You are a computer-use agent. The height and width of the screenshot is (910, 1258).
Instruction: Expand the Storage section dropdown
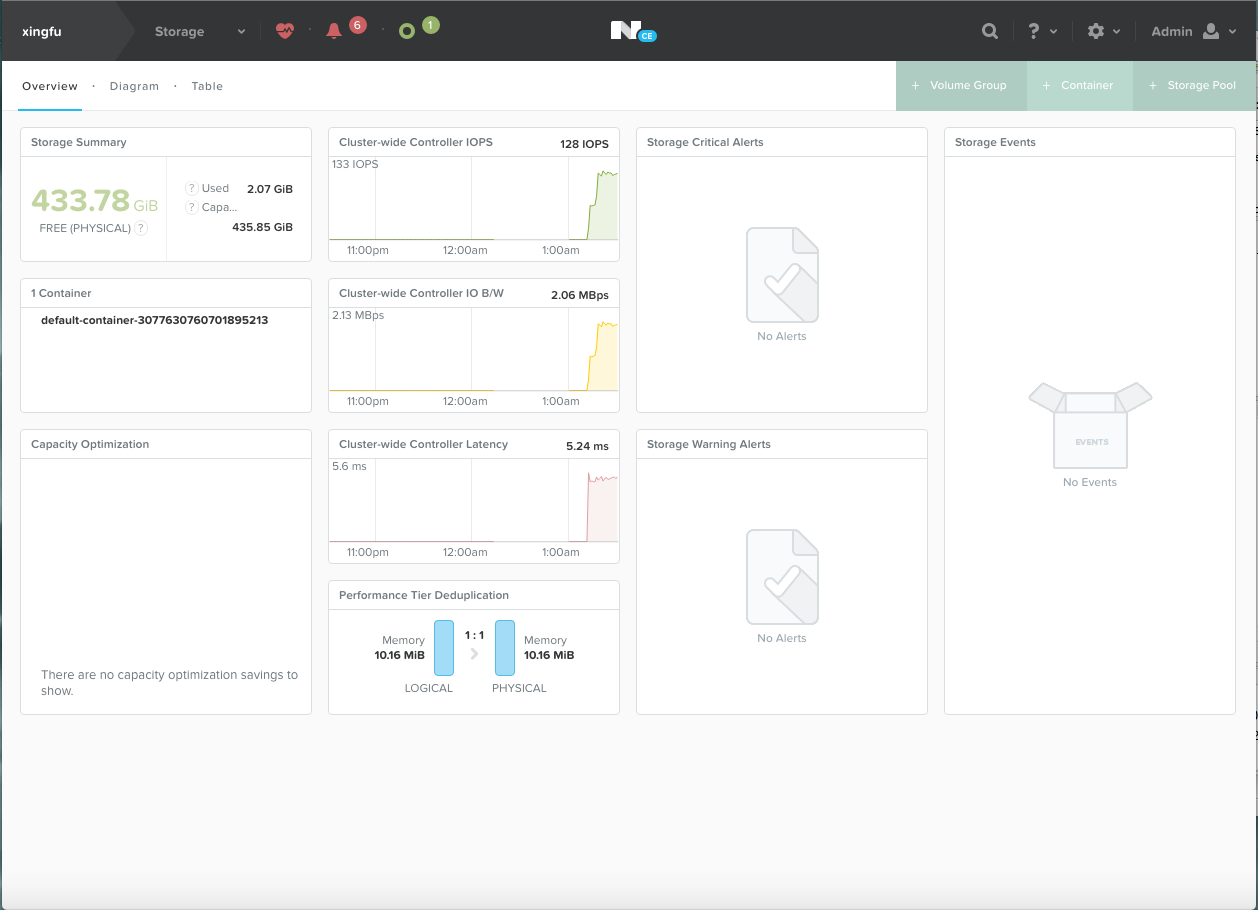click(x=241, y=32)
